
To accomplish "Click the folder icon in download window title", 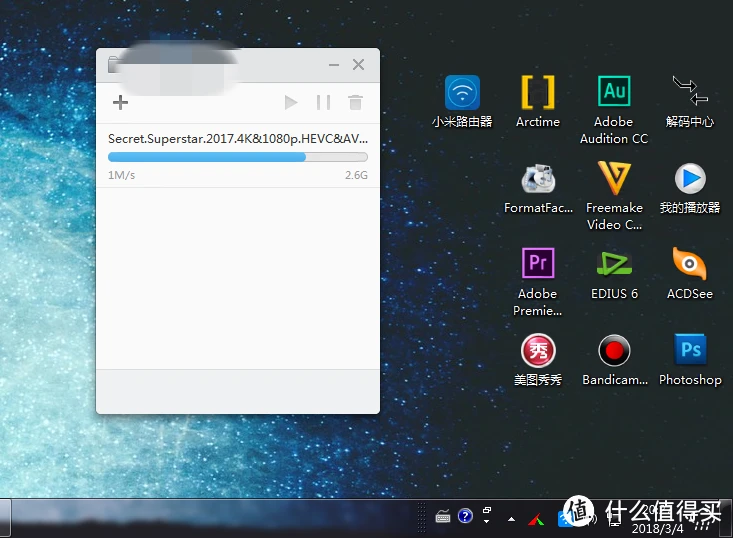I will [113, 65].
